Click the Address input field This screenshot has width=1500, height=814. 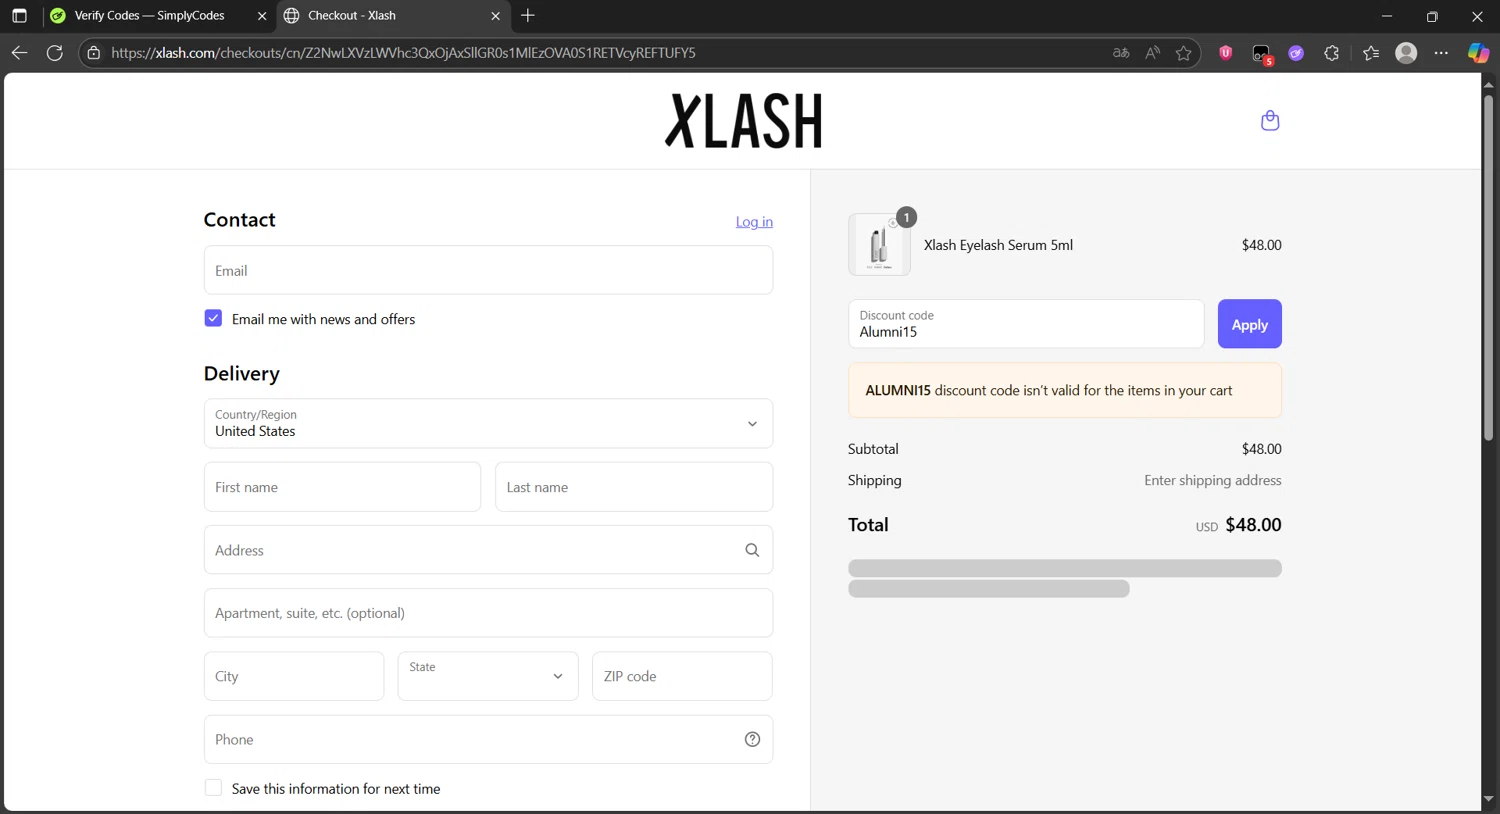click(488, 550)
